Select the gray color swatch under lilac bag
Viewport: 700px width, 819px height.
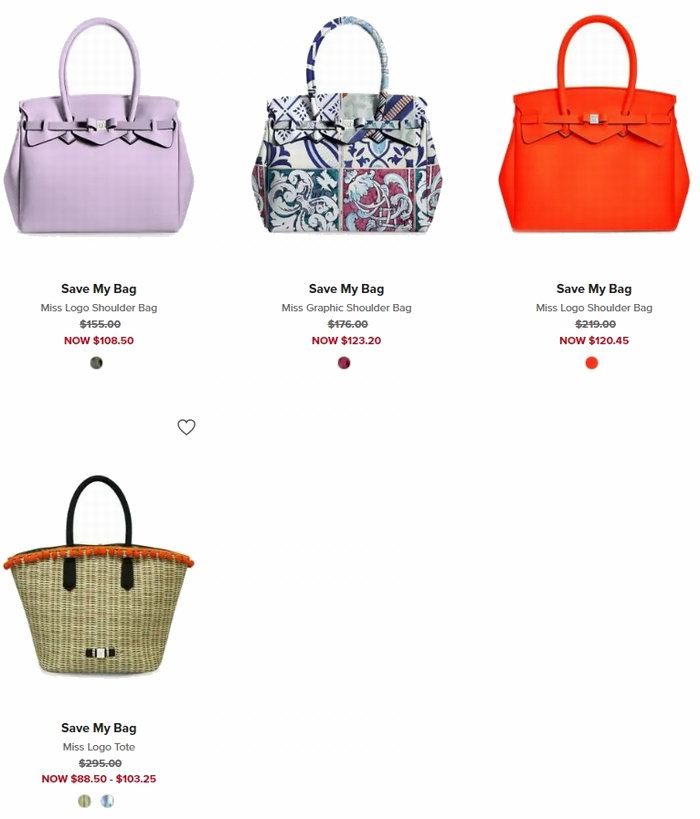[x=97, y=362]
